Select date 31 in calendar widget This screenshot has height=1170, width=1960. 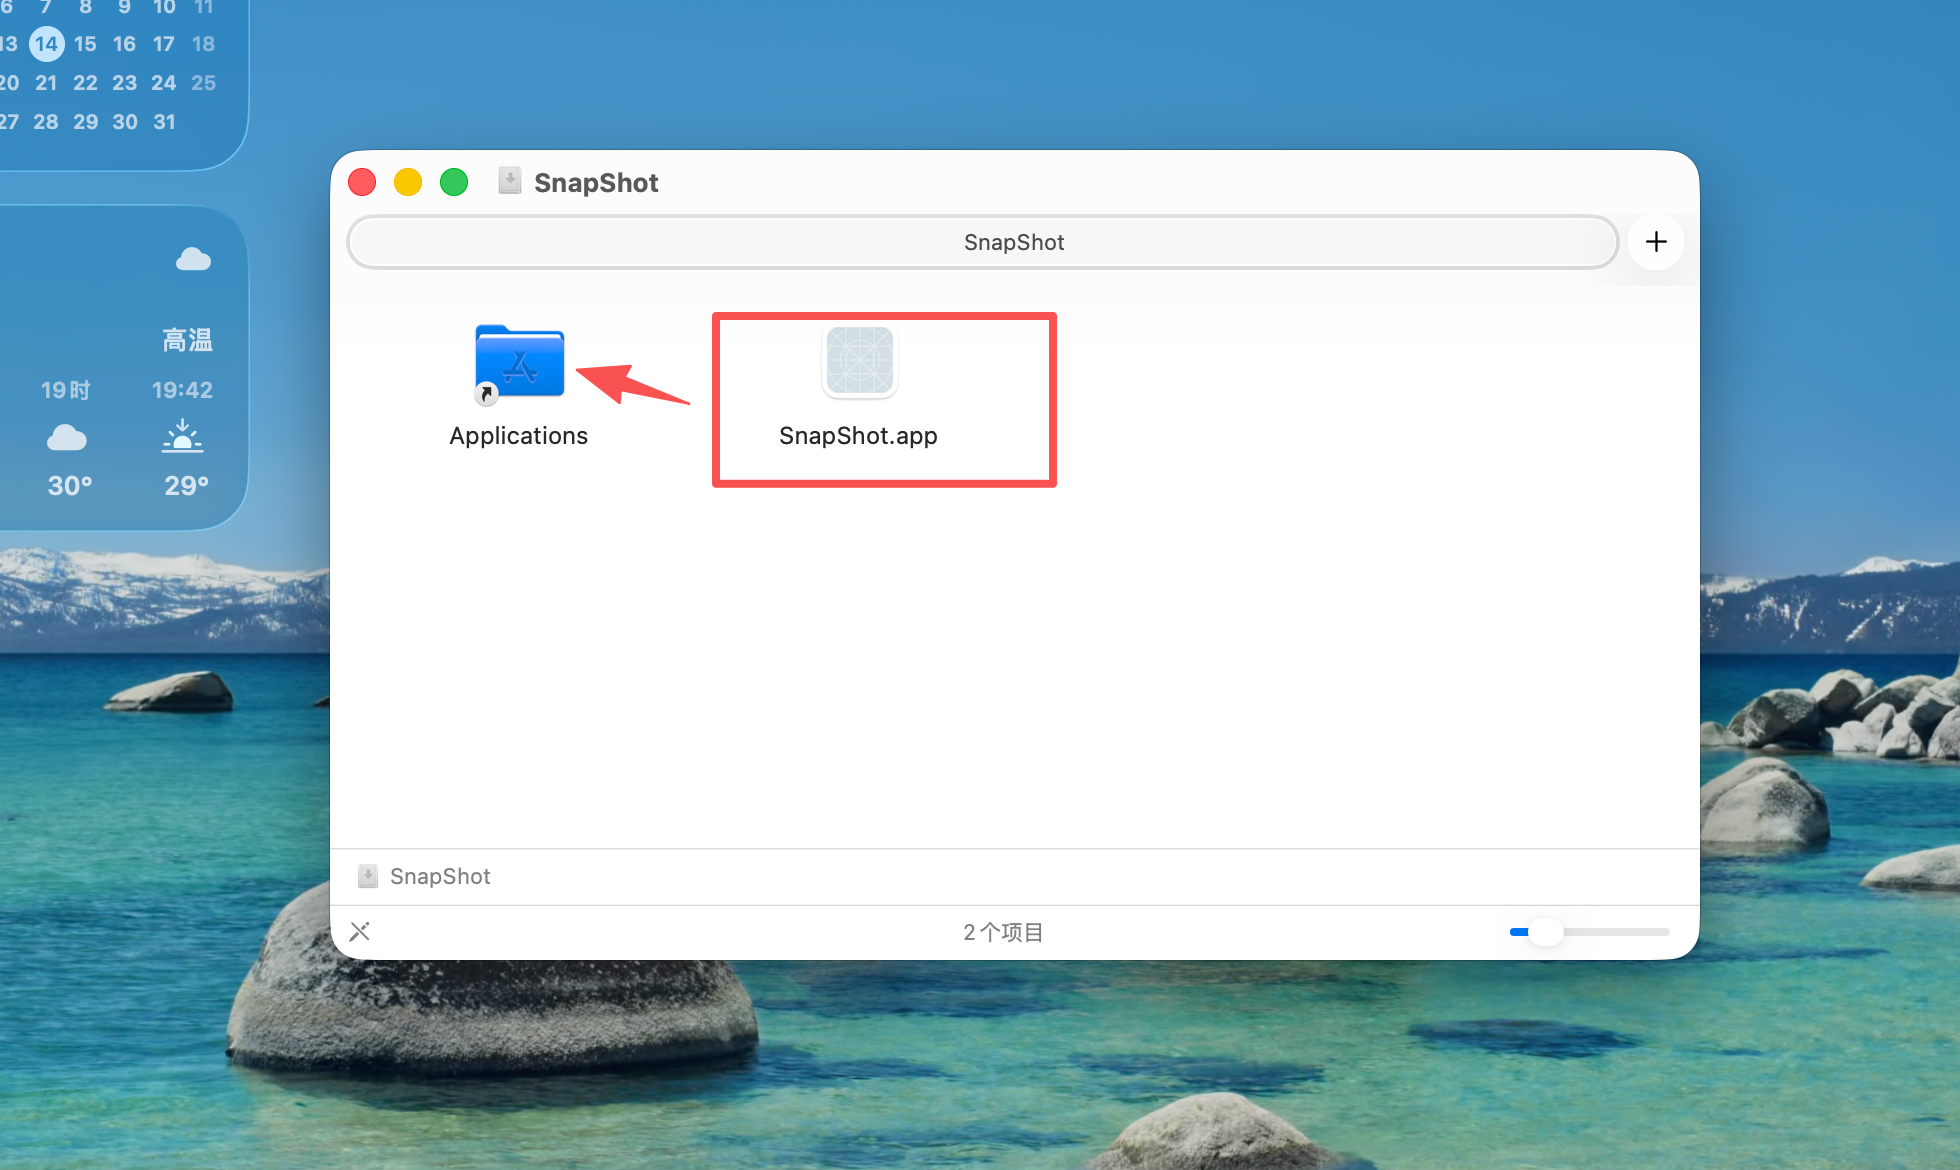pyautogui.click(x=164, y=122)
